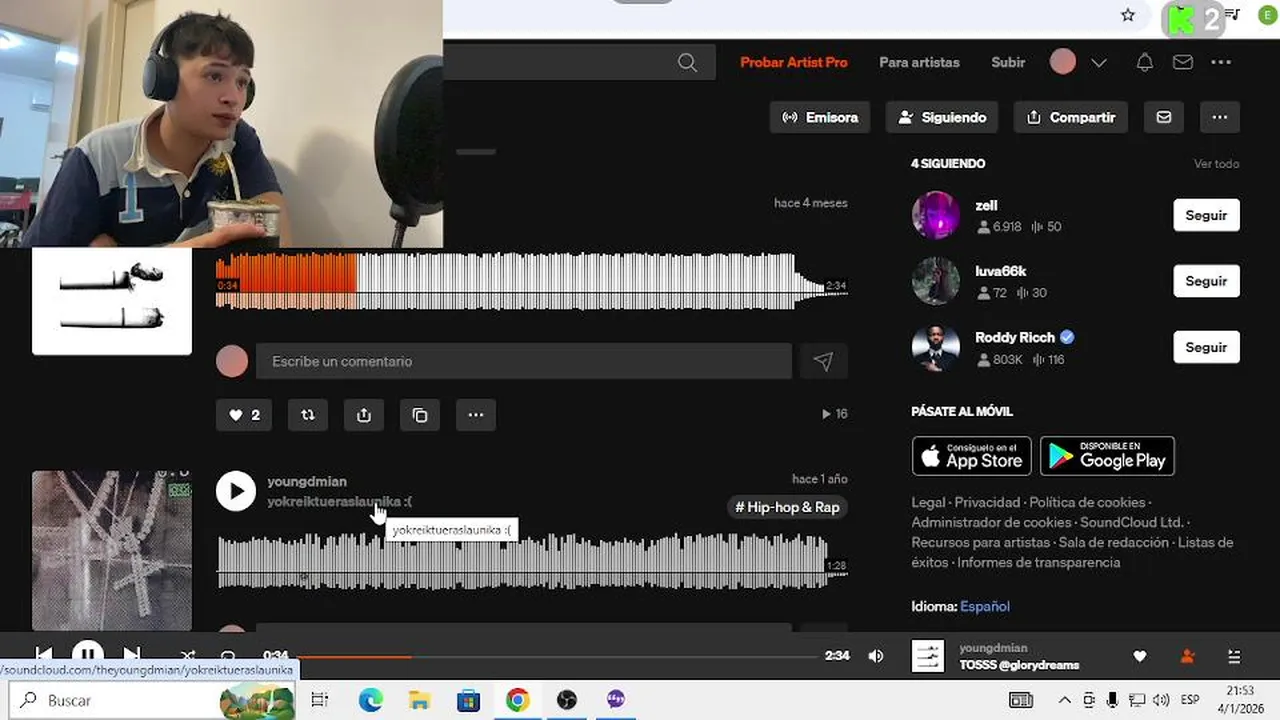Seek in yokreiktueraslaunika waveform
Viewport: 1280px width, 720px height.
point(532,562)
